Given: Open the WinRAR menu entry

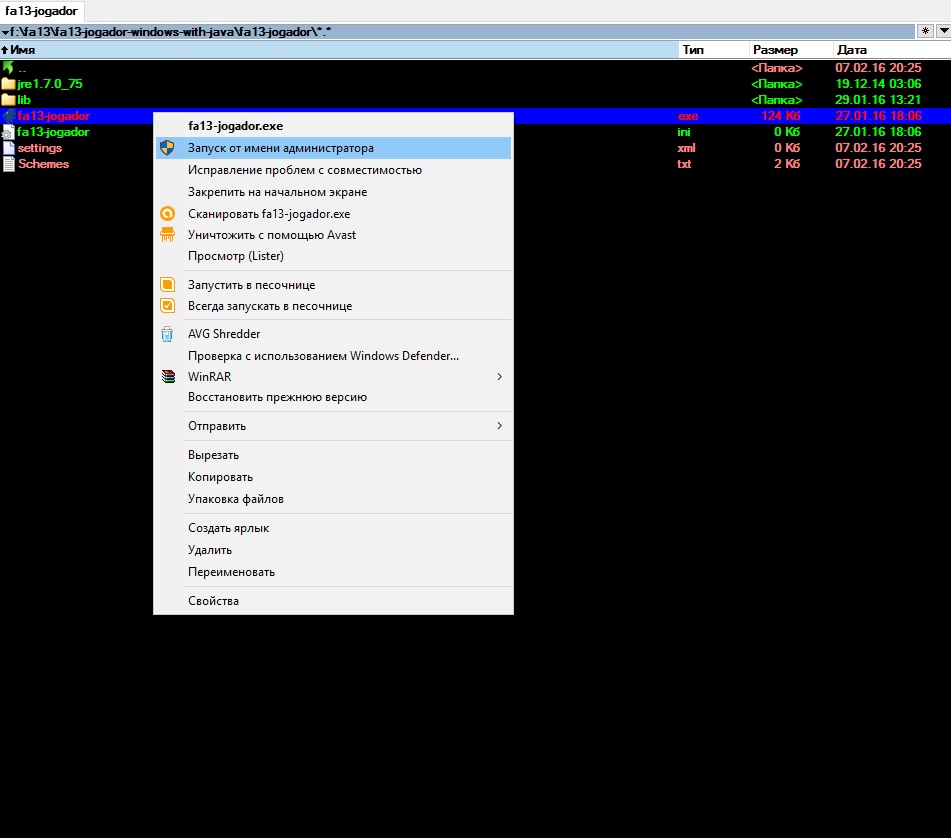Looking at the screenshot, I should pyautogui.click(x=333, y=377).
